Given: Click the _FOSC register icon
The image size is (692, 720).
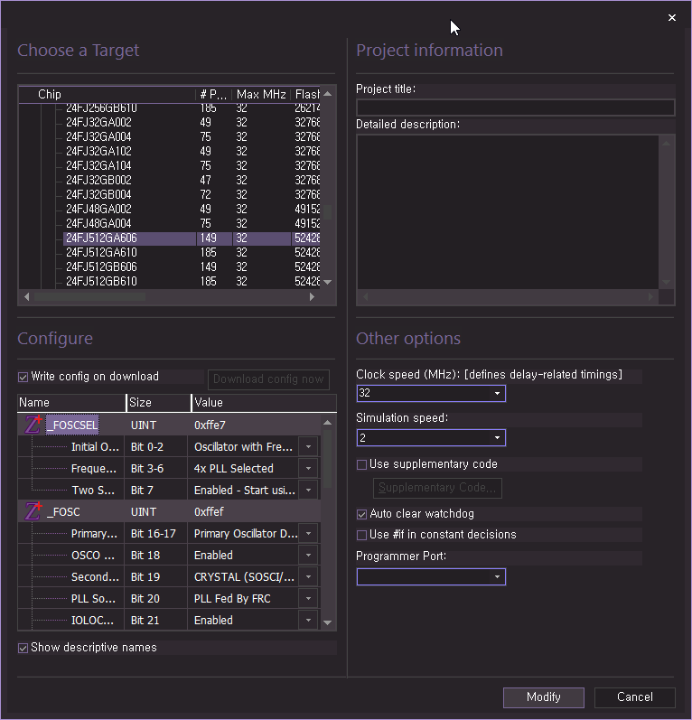Looking at the screenshot, I should [33, 512].
